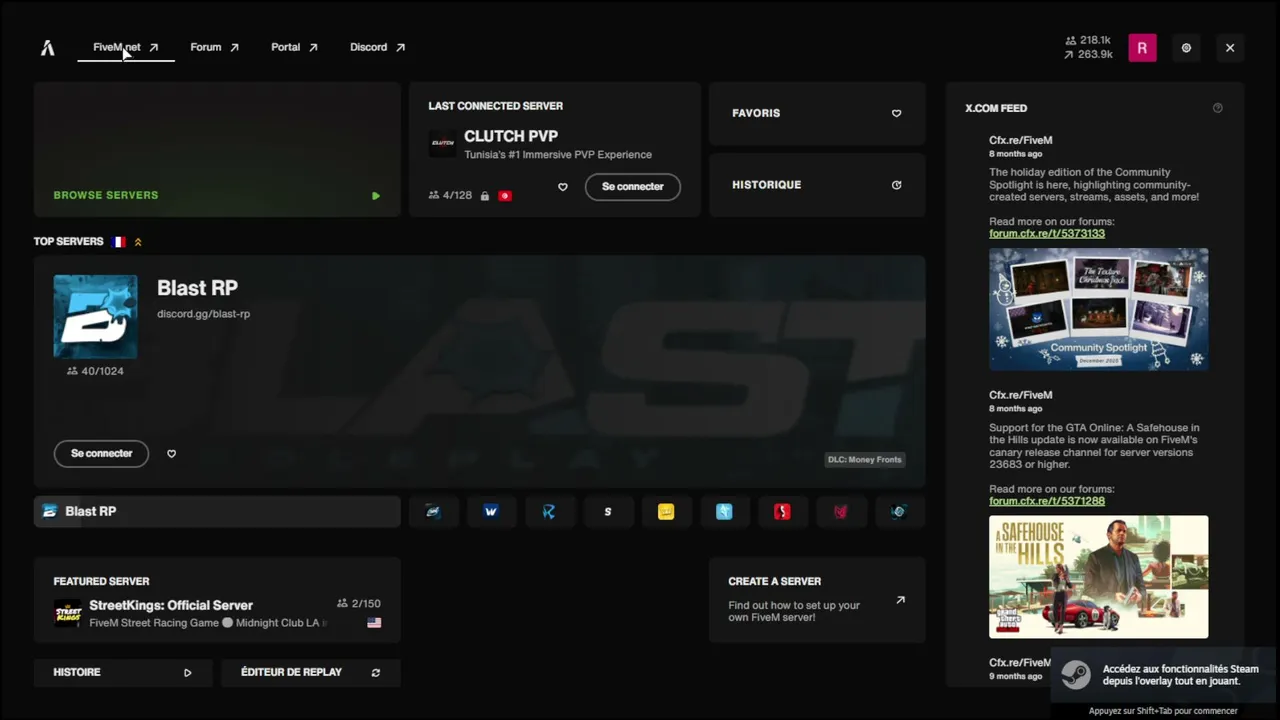1280x720 pixels.
Task: Click the heart icon on the Favoris card
Action: click(x=896, y=113)
